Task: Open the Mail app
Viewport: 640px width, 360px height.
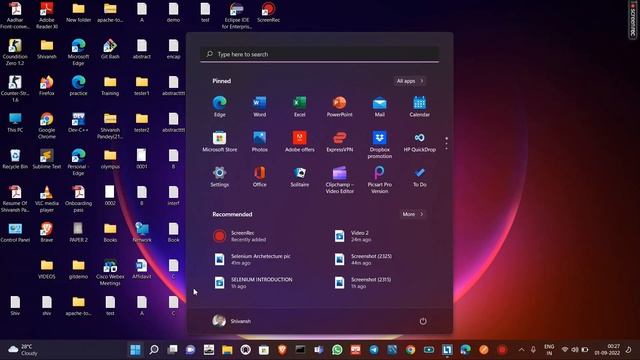Action: coord(380,107)
